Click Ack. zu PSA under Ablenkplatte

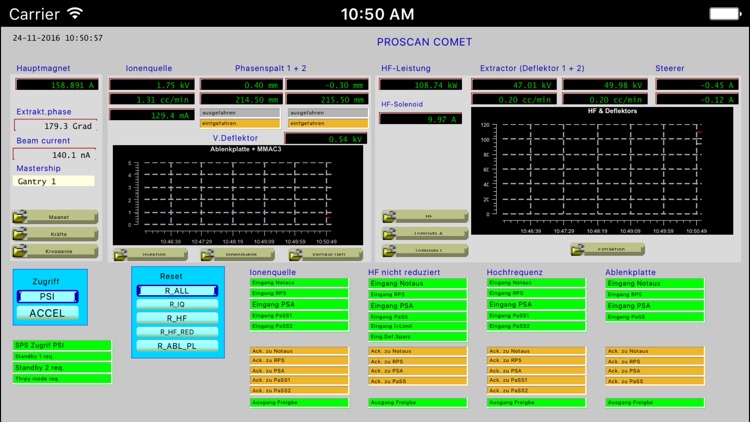pos(655,371)
